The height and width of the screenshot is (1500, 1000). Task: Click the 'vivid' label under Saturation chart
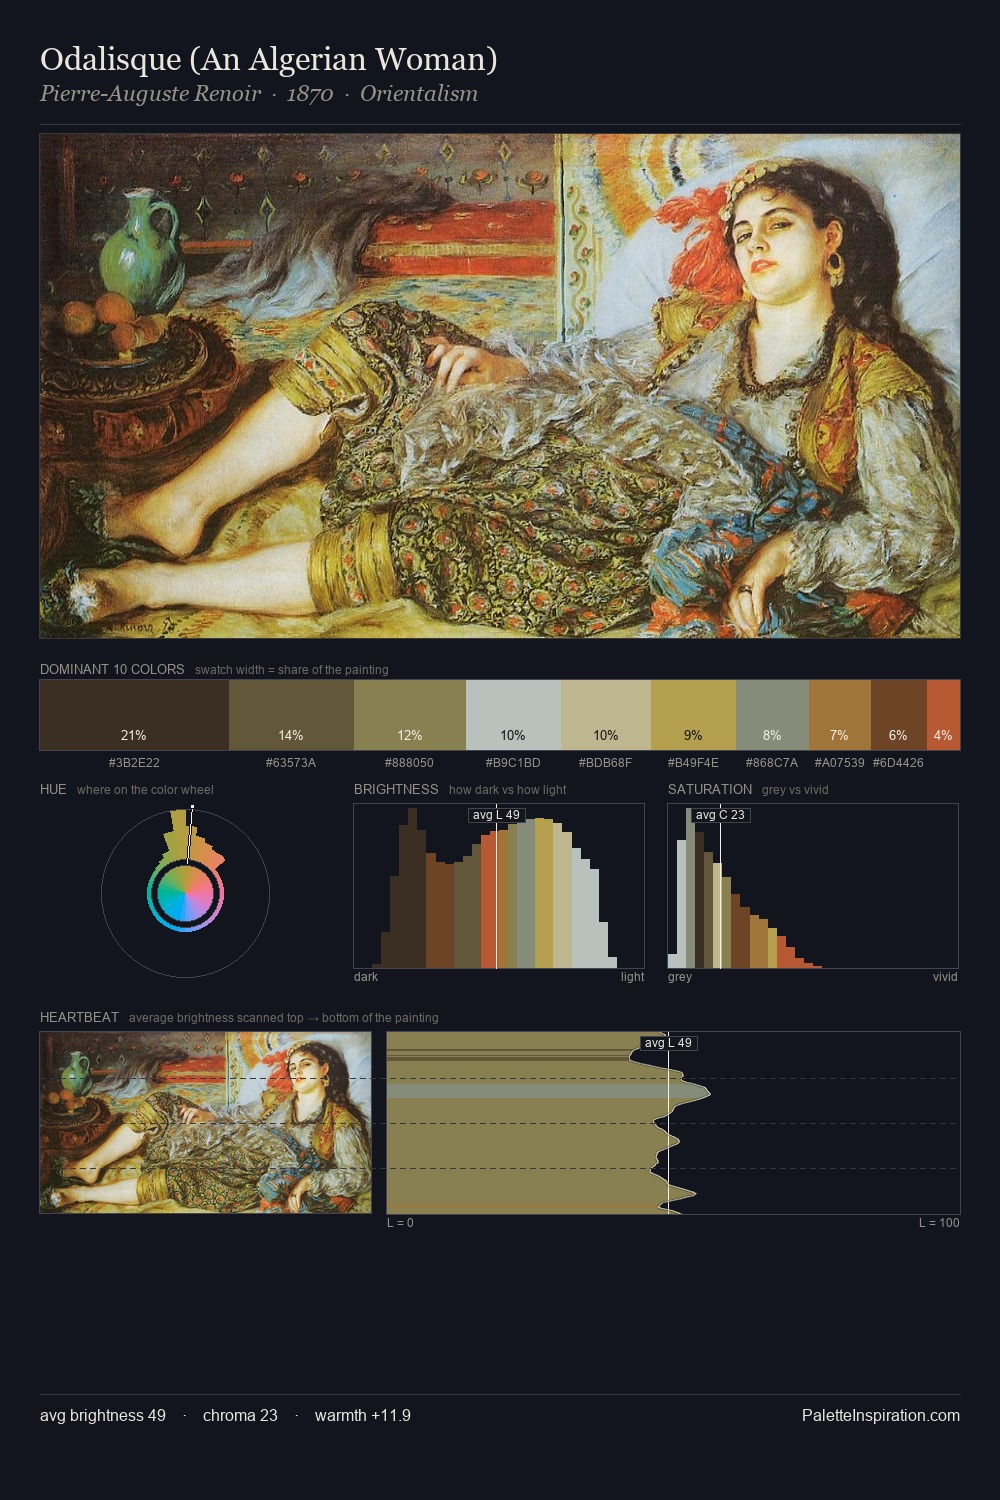pyautogui.click(x=945, y=977)
